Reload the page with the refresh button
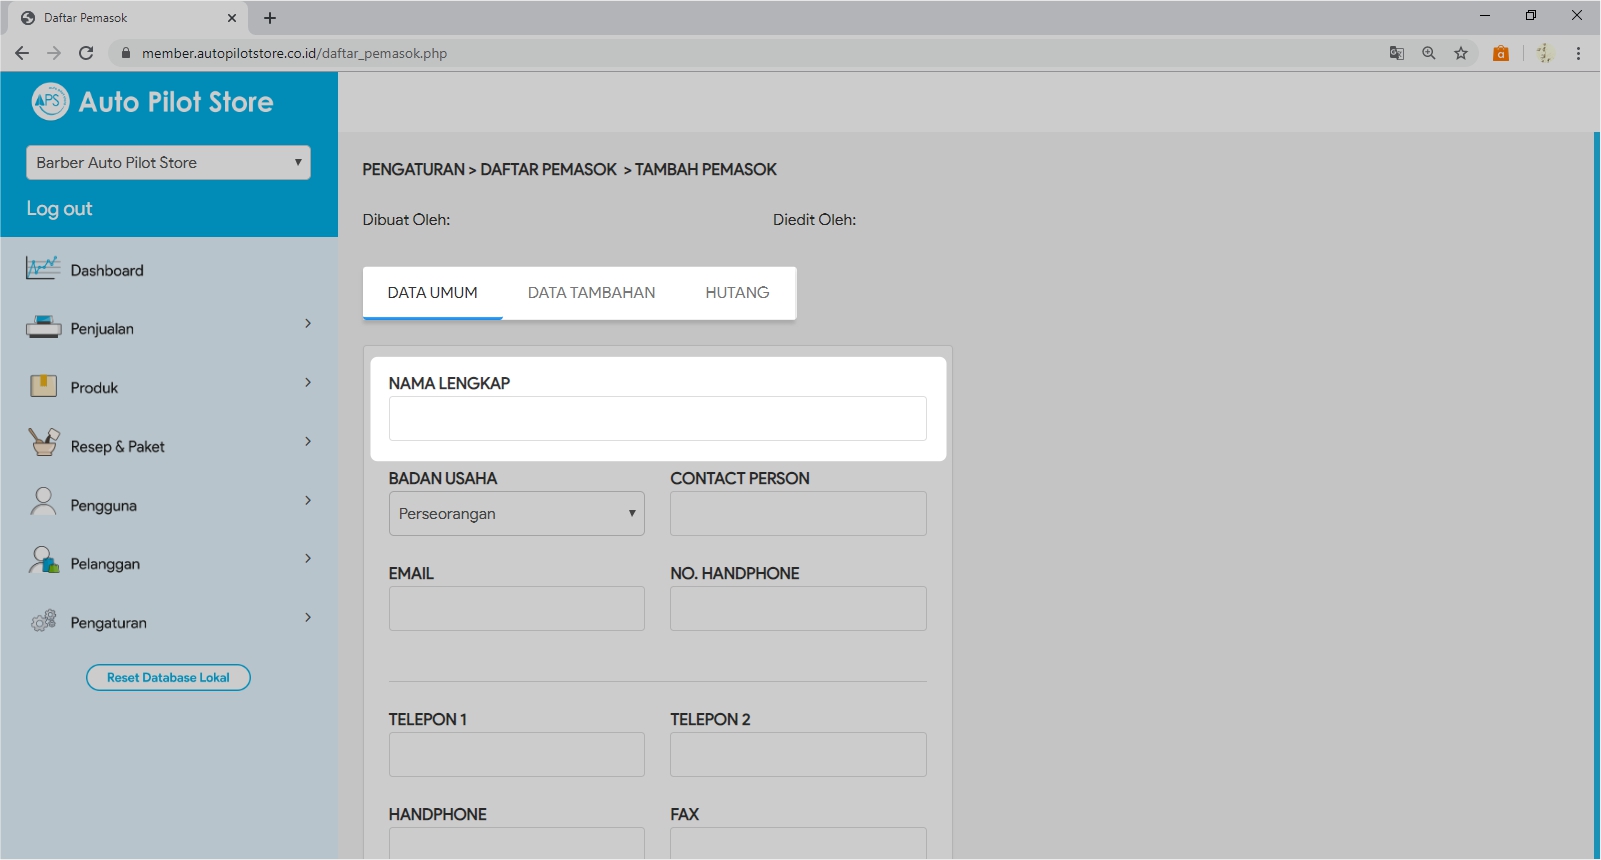This screenshot has height=860, width=1601. coord(86,53)
